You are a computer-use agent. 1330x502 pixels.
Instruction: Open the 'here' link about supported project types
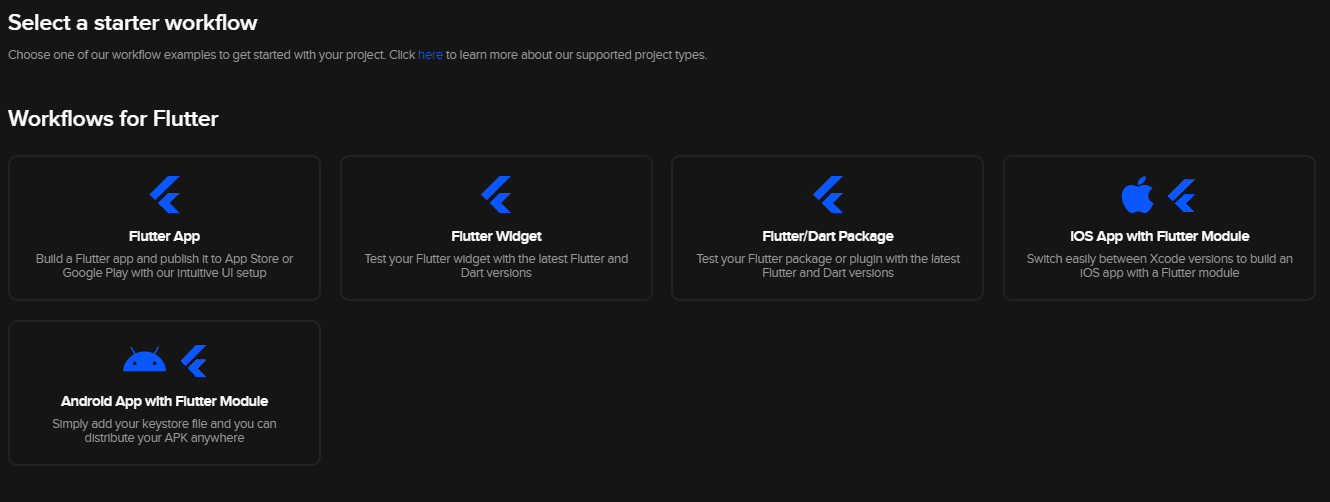pos(430,55)
